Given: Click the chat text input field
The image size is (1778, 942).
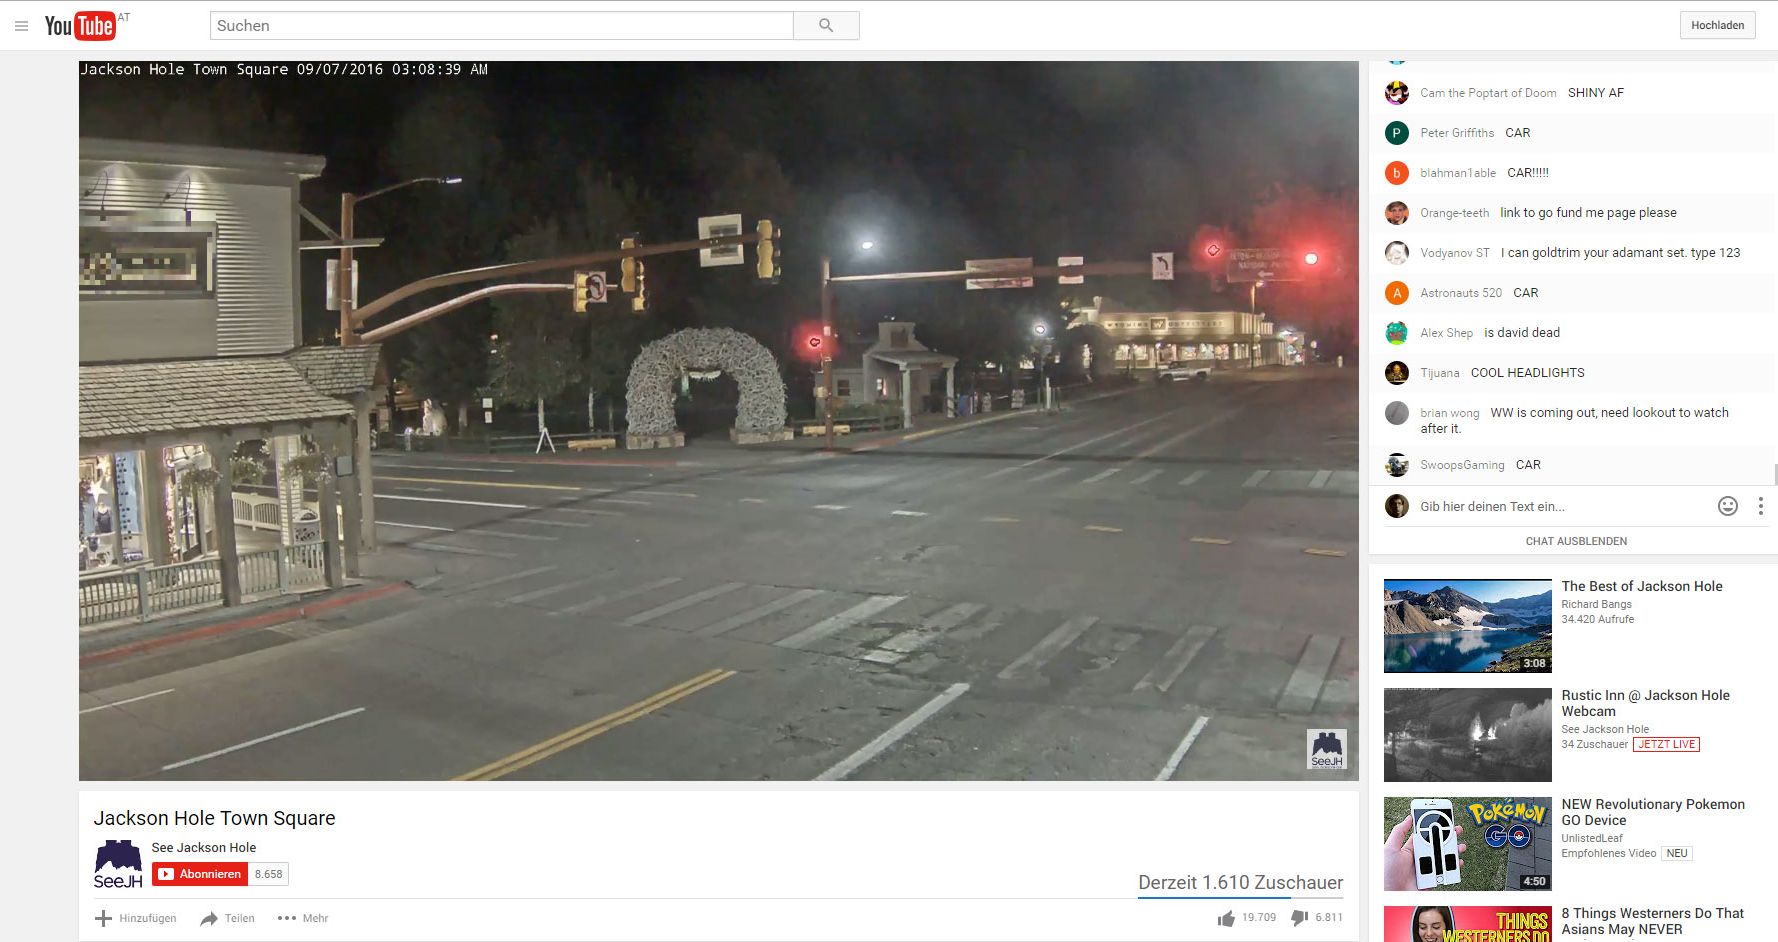Looking at the screenshot, I should click(1560, 507).
